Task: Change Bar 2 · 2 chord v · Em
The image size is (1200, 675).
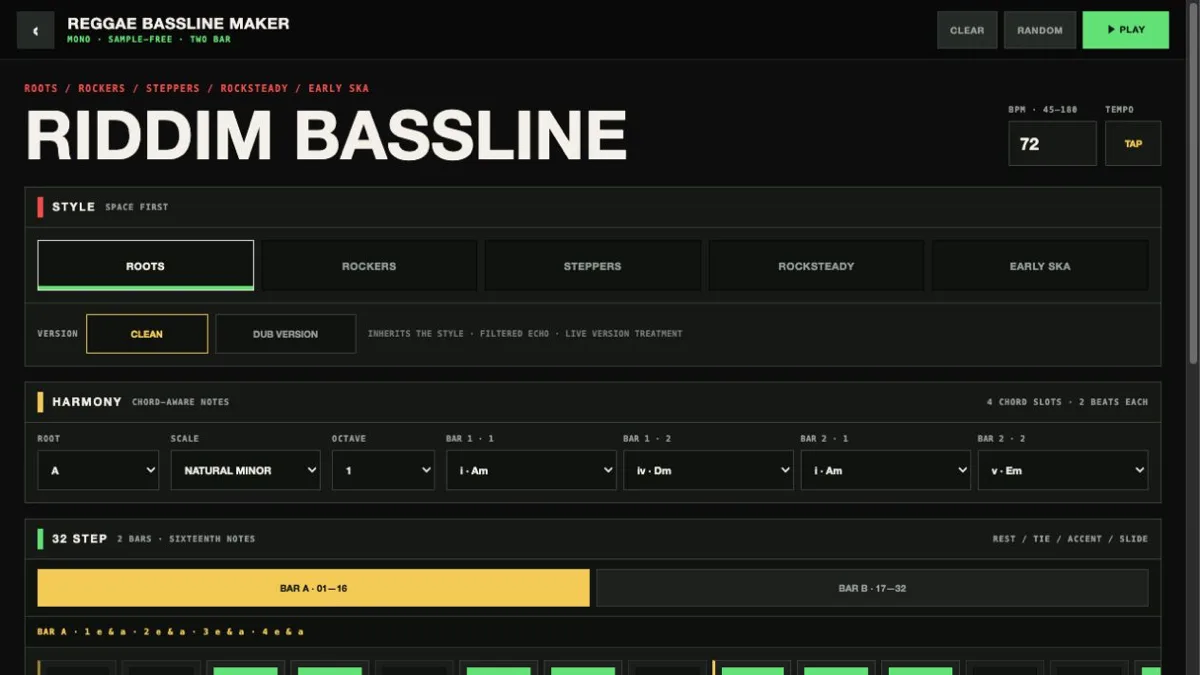Action: pos(1063,470)
